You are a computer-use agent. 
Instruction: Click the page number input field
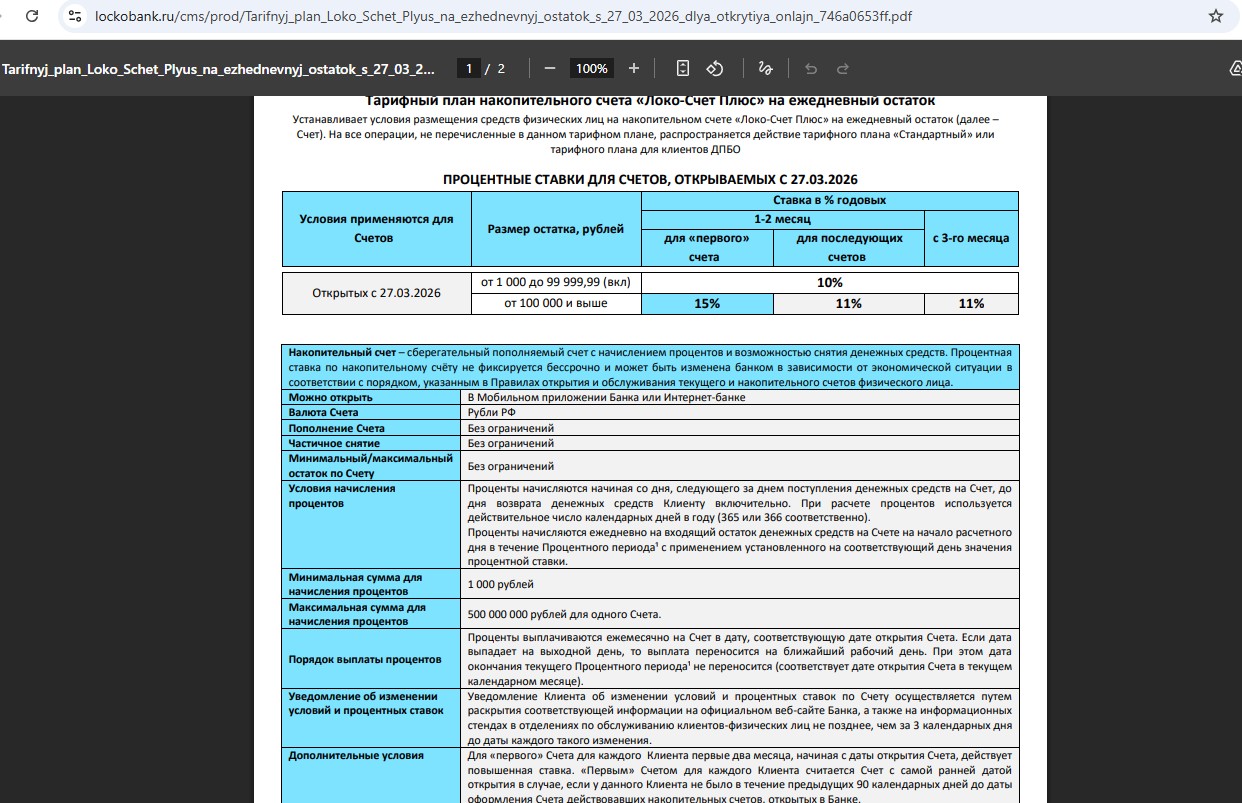(x=468, y=68)
